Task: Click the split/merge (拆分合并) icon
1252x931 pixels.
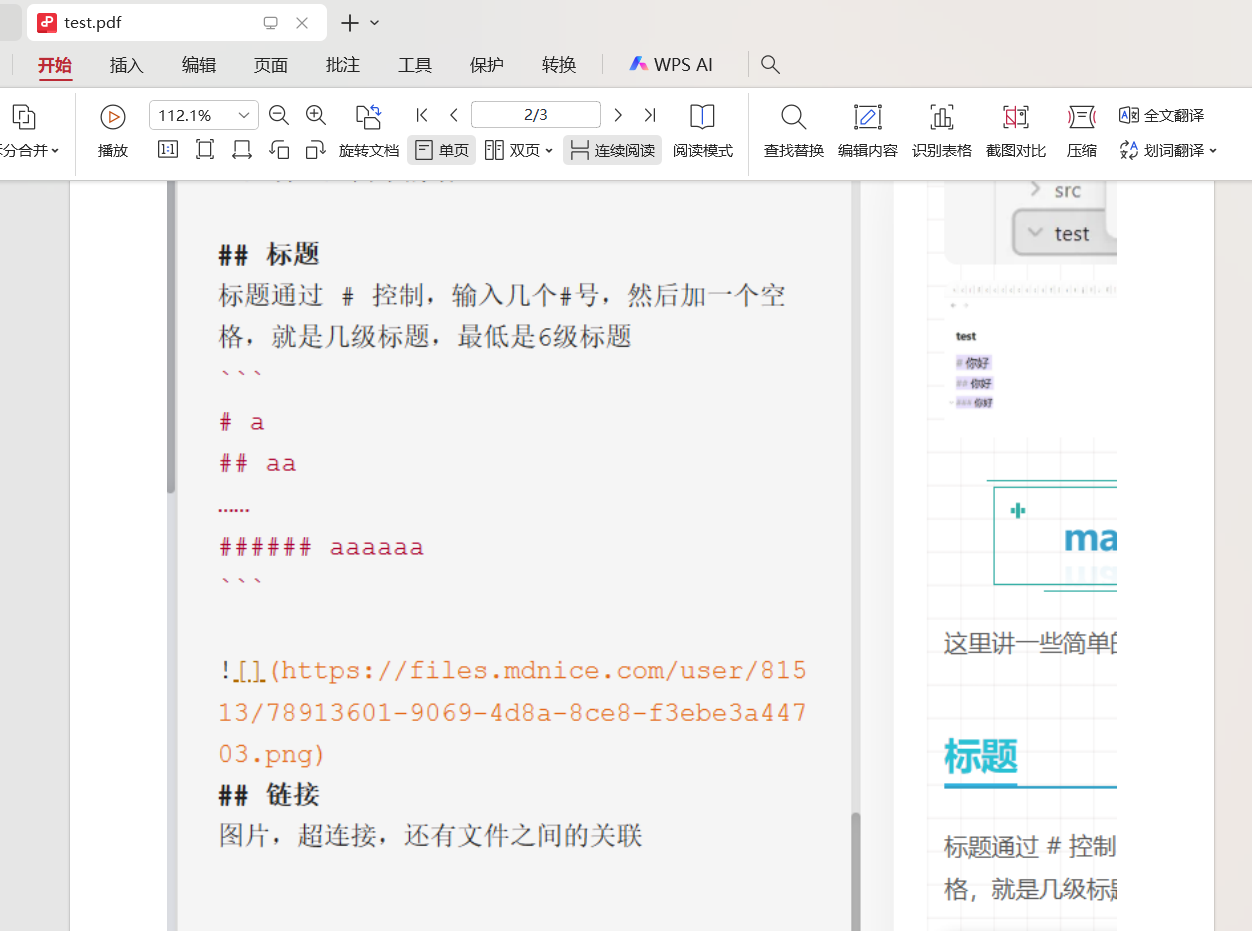Action: point(24,117)
